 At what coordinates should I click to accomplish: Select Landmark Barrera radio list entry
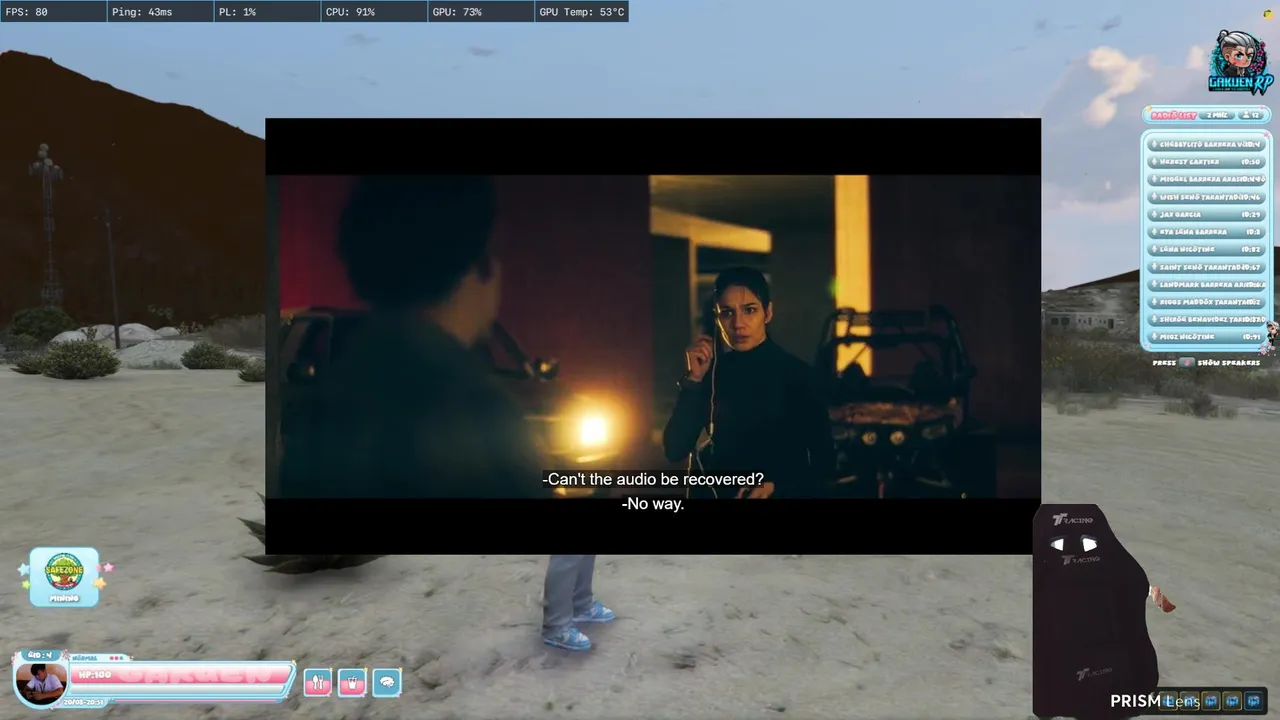[1208, 284]
